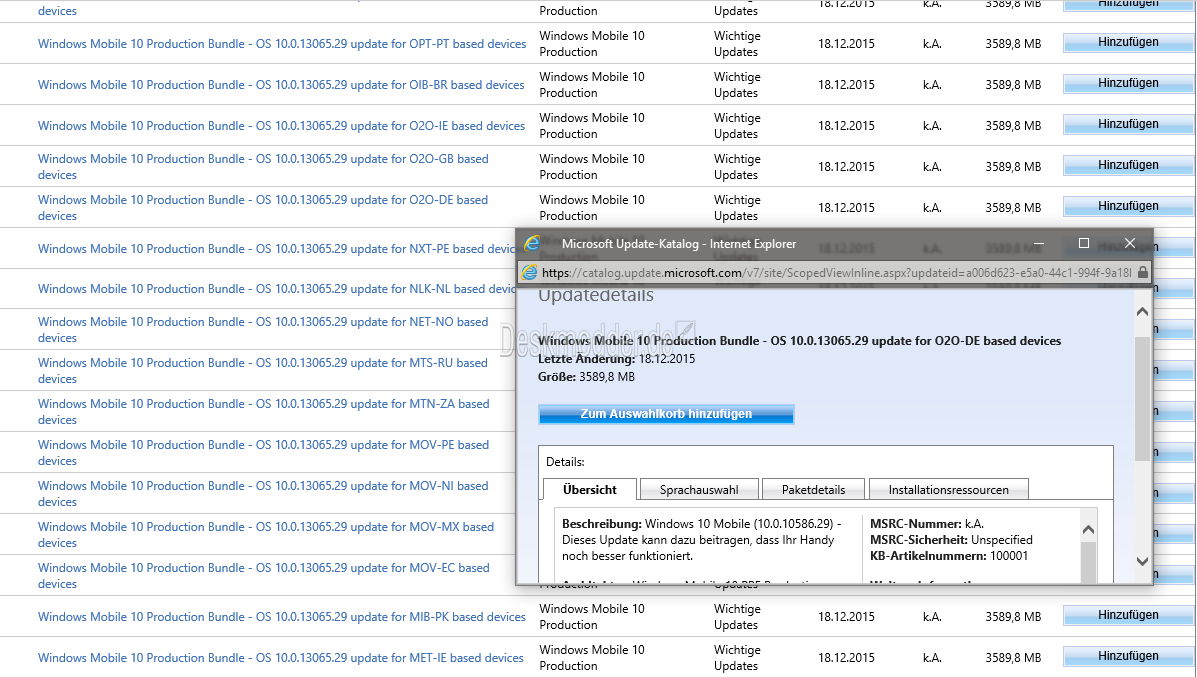
Task: Open the NXT-PE based devices update link
Action: (276, 249)
